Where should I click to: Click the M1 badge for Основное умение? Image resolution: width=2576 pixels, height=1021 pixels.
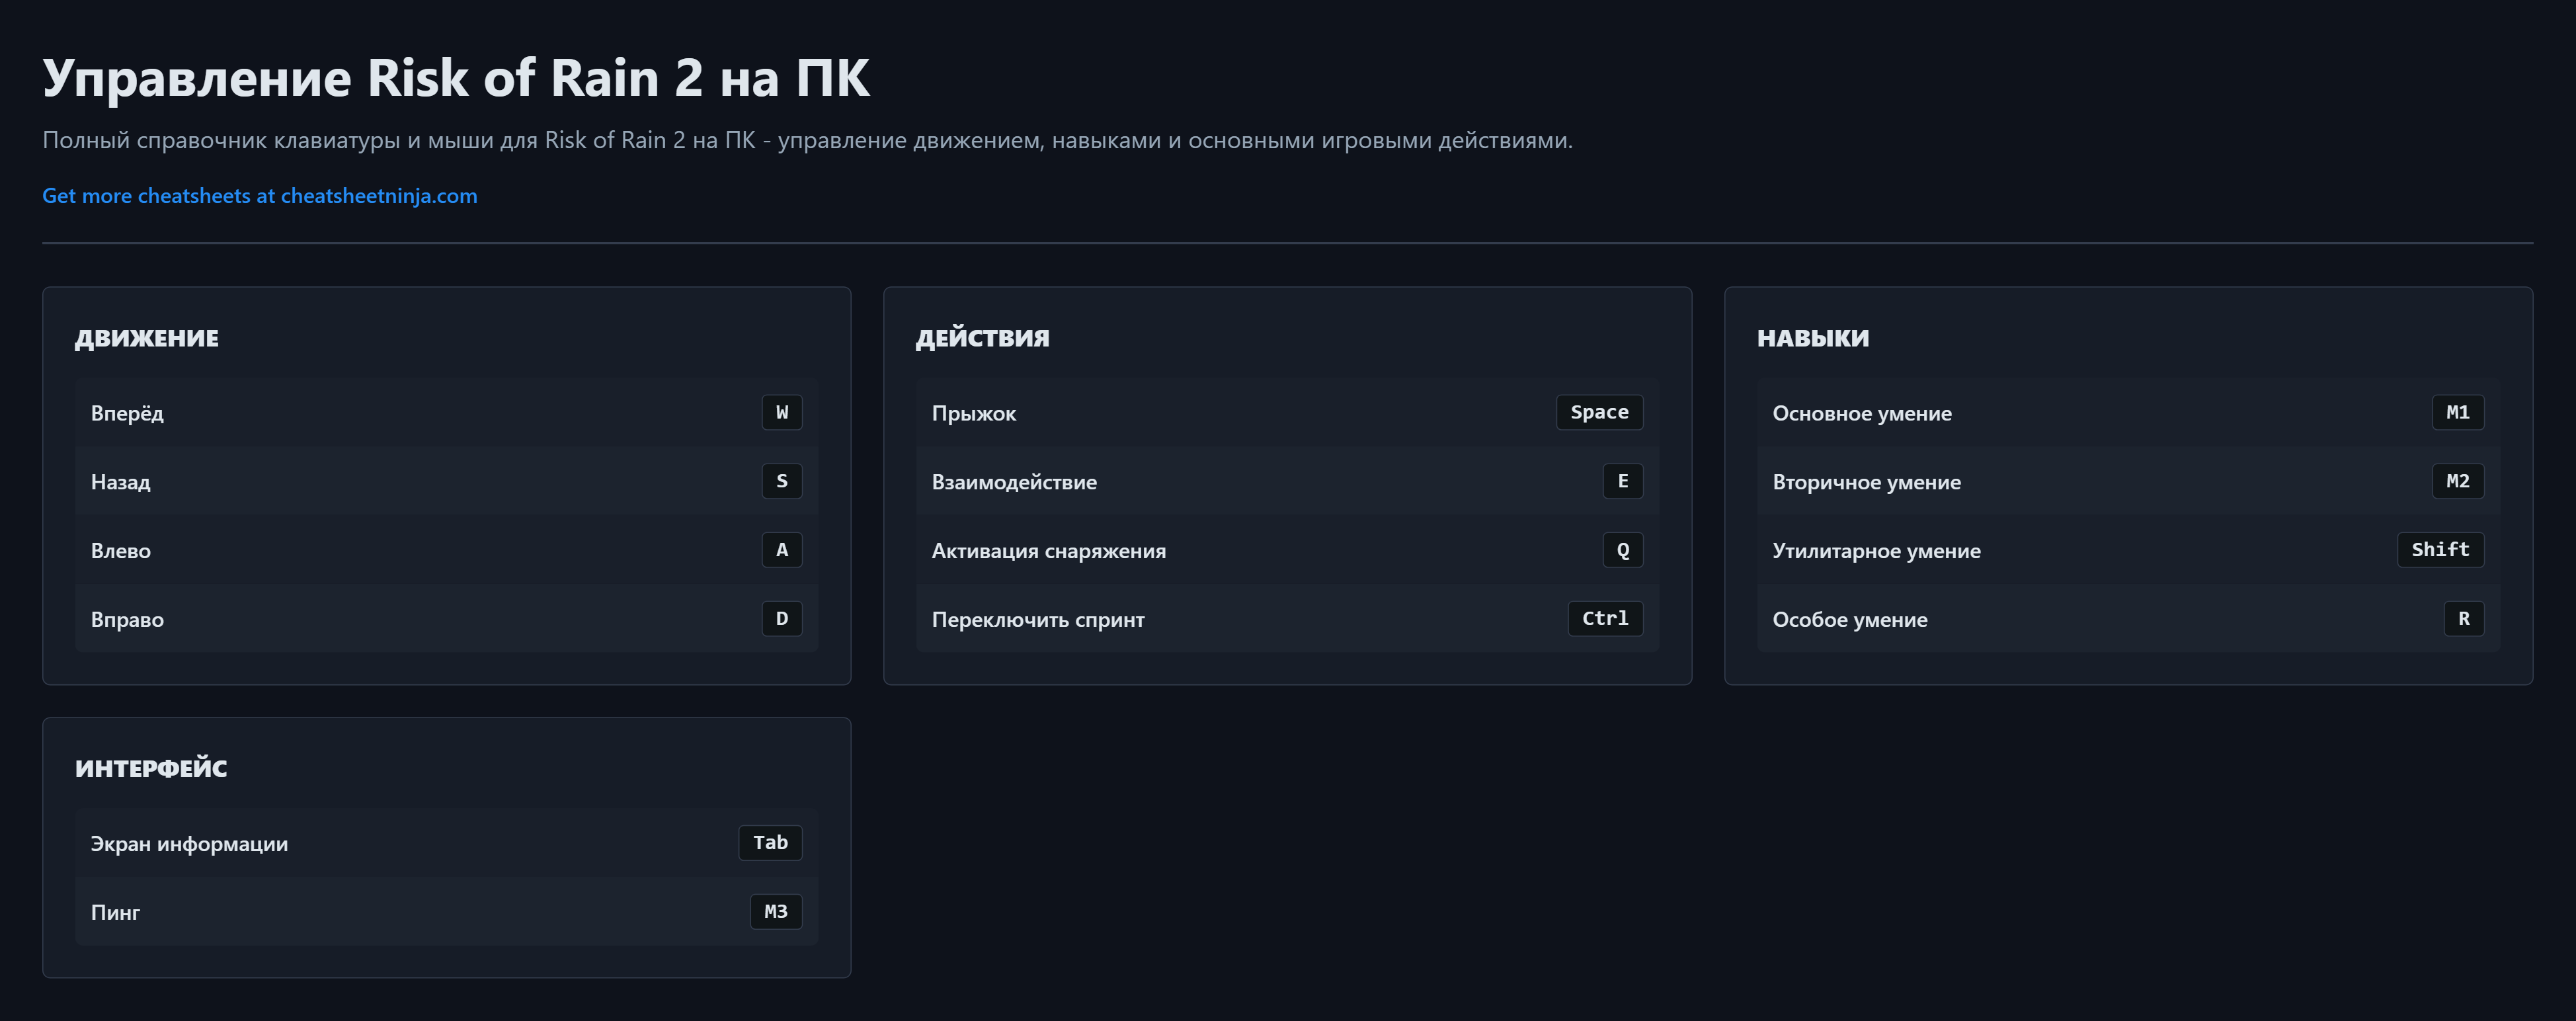point(2457,412)
